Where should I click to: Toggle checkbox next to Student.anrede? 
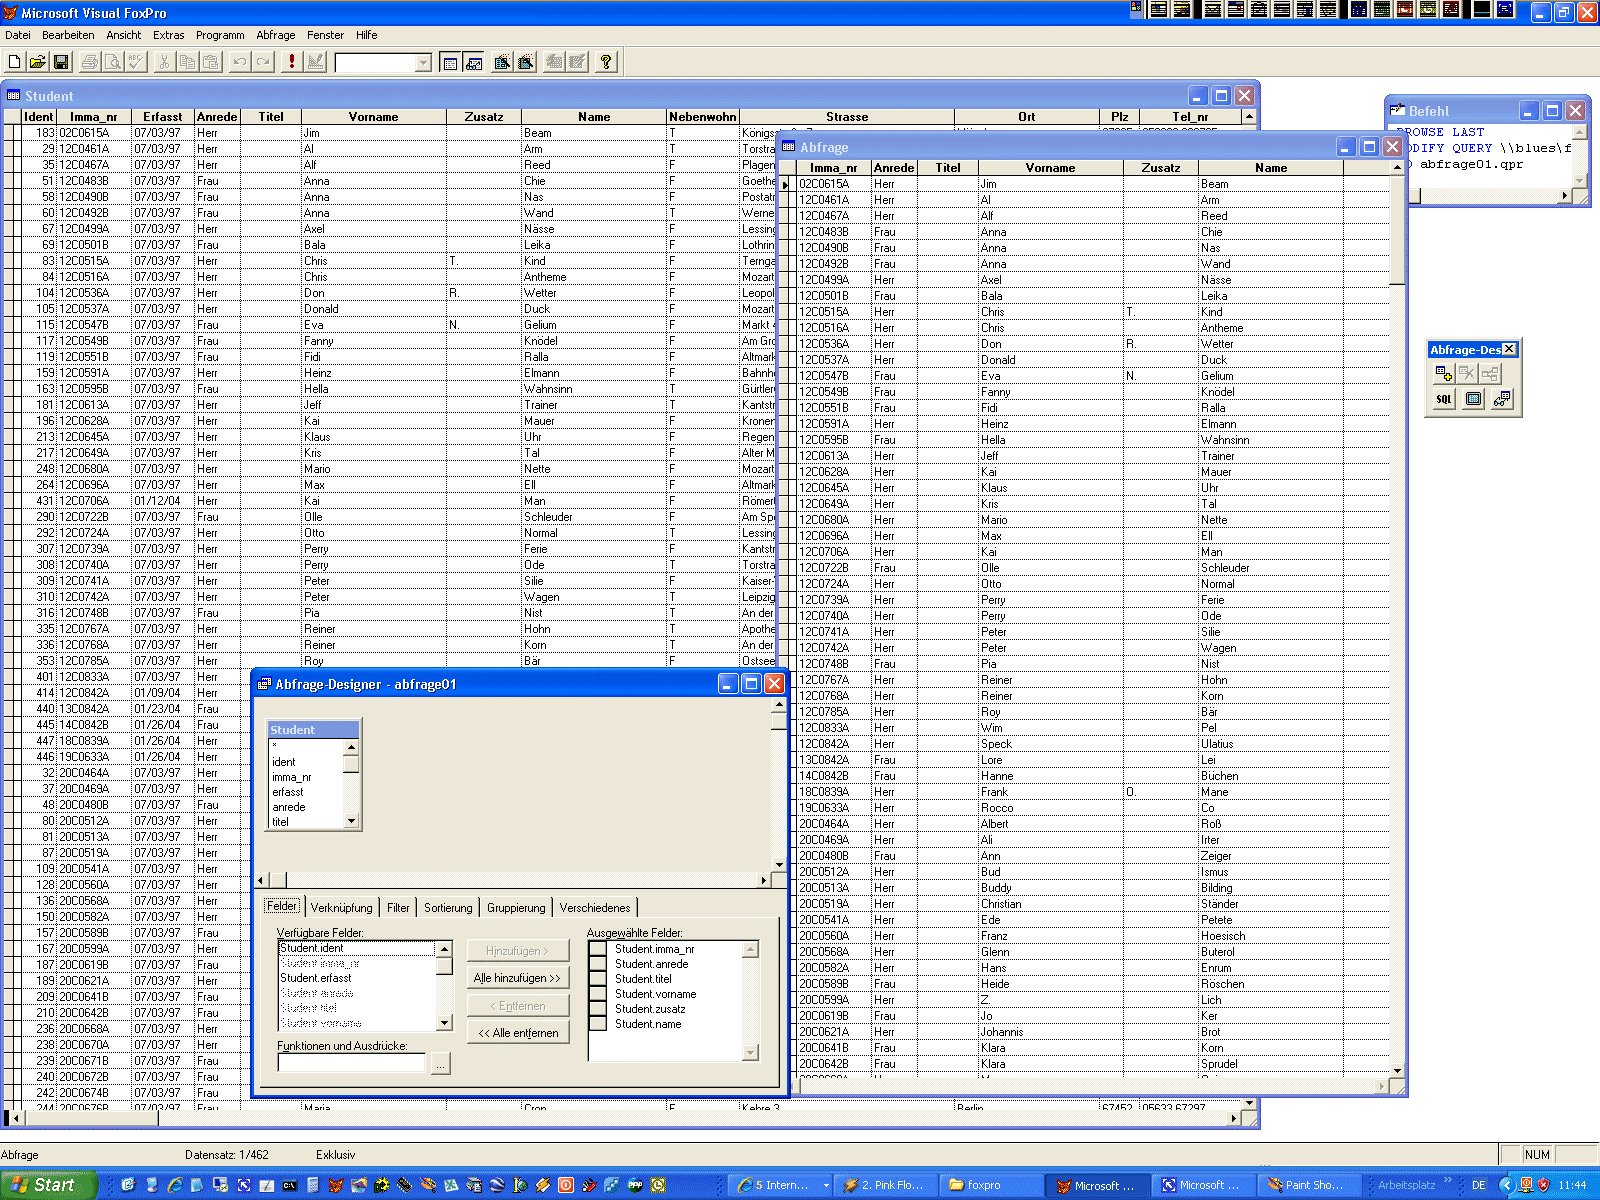tap(598, 964)
